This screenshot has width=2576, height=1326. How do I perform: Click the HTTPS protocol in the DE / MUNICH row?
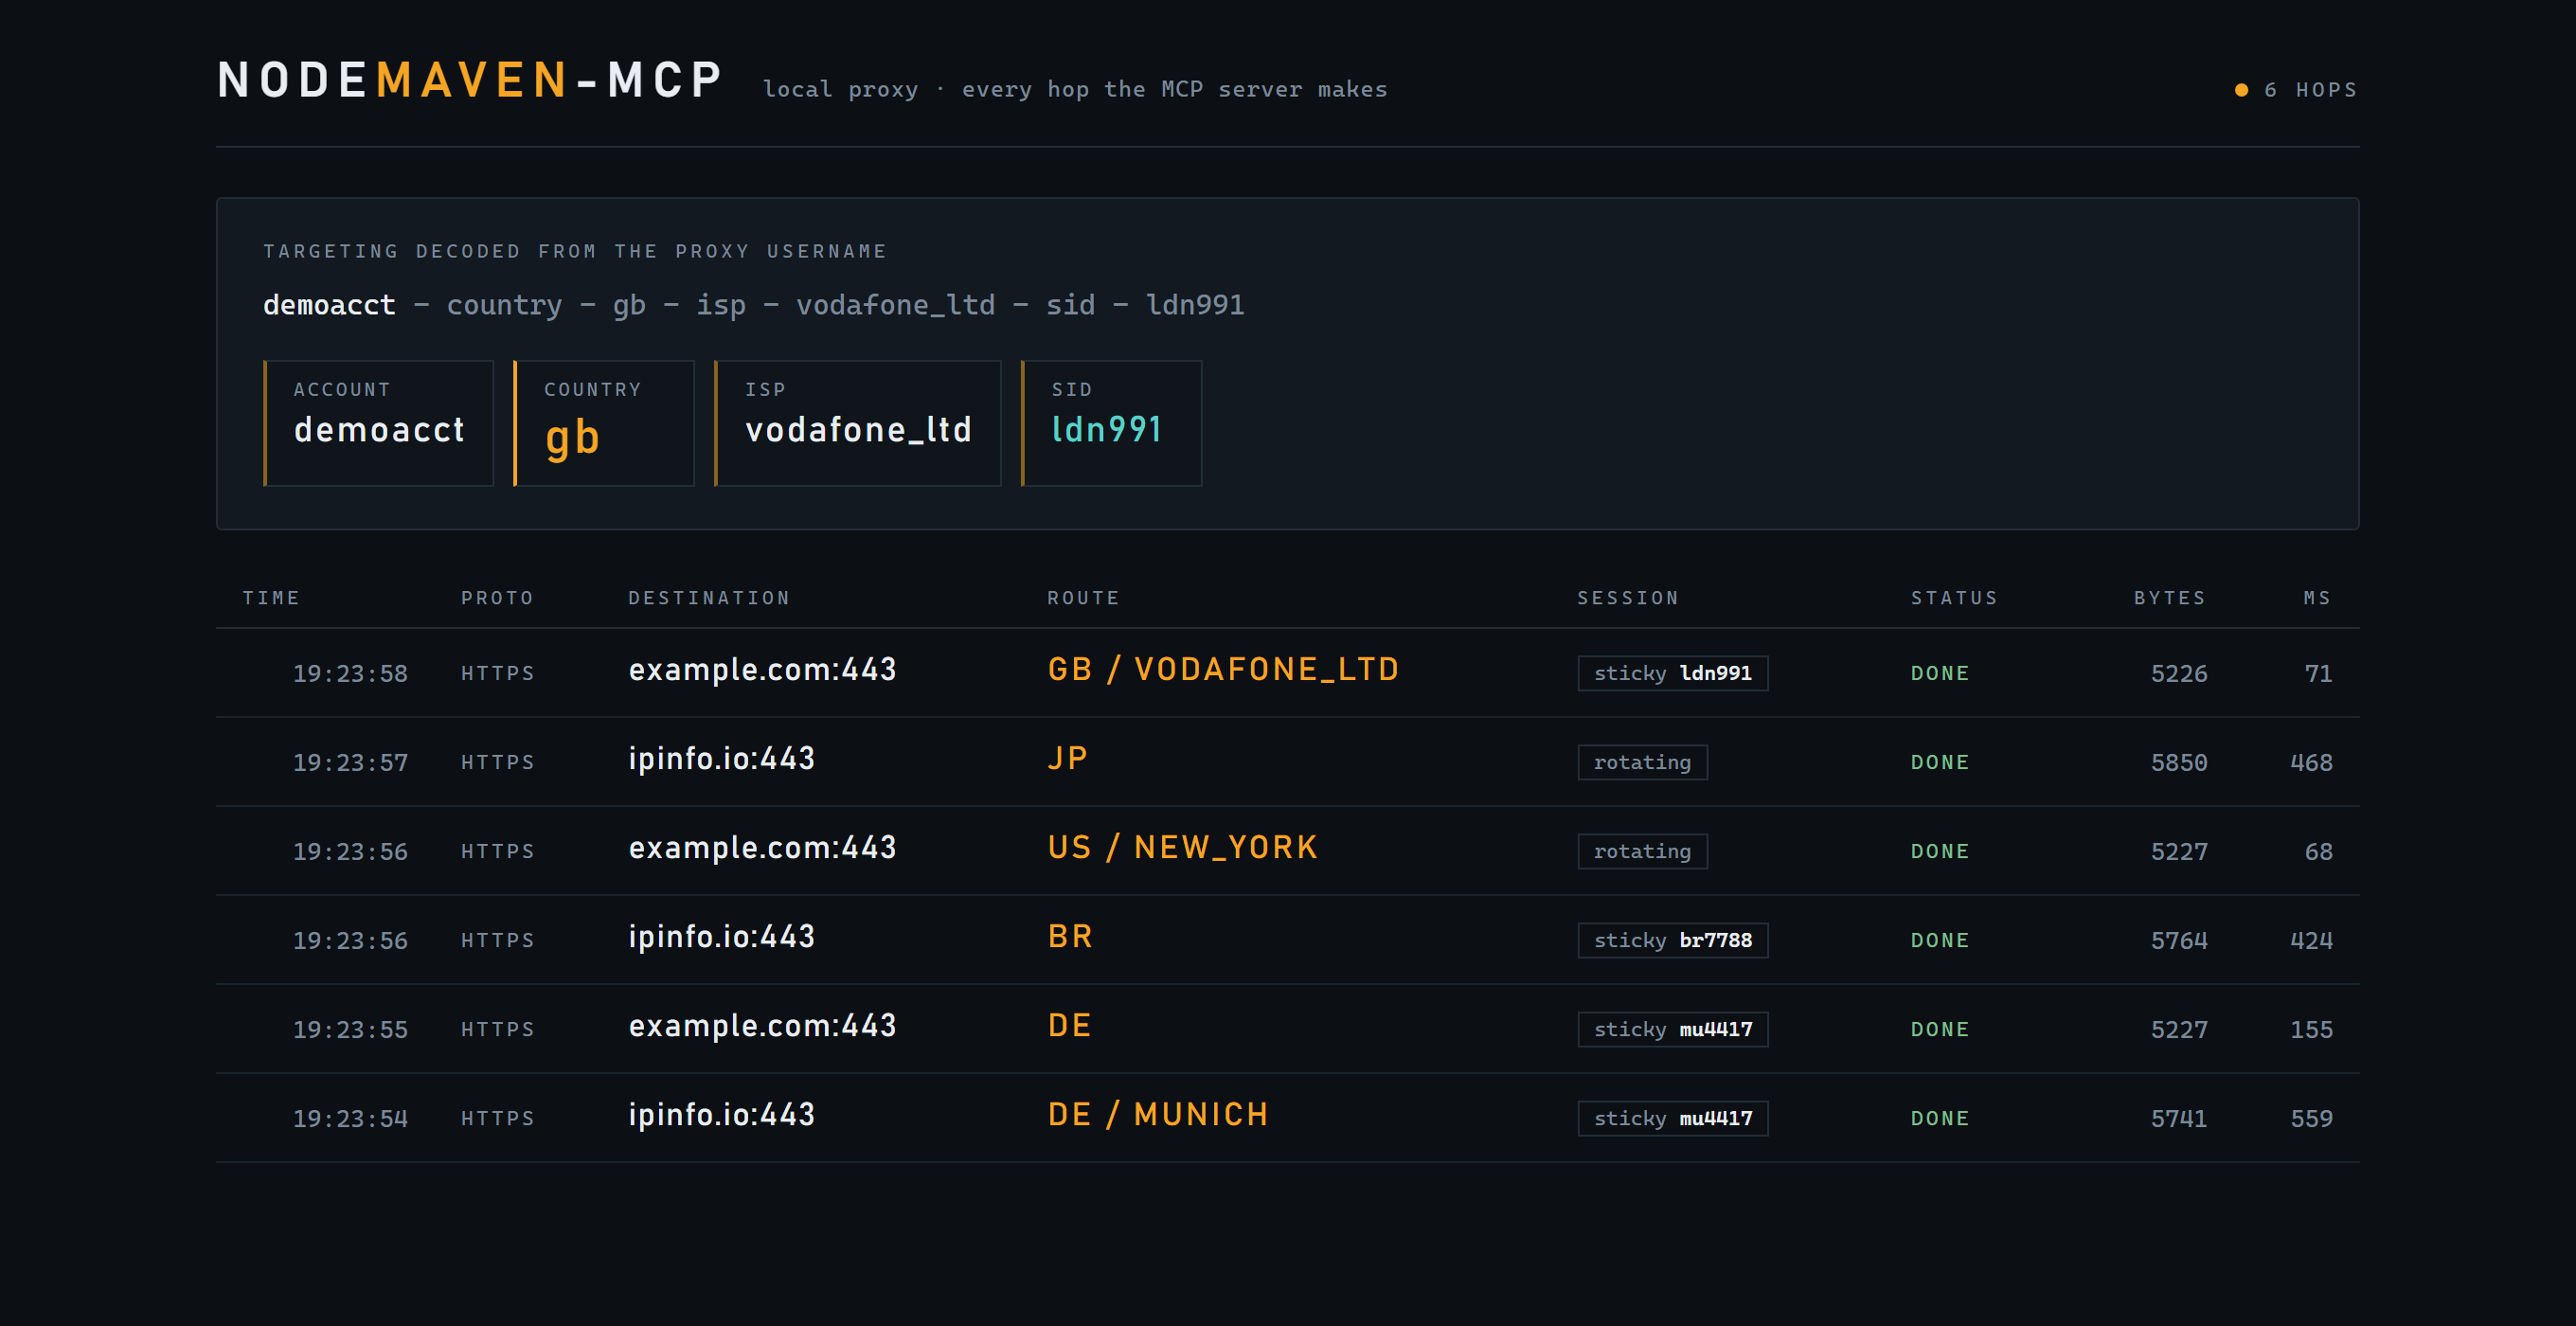tap(497, 1119)
